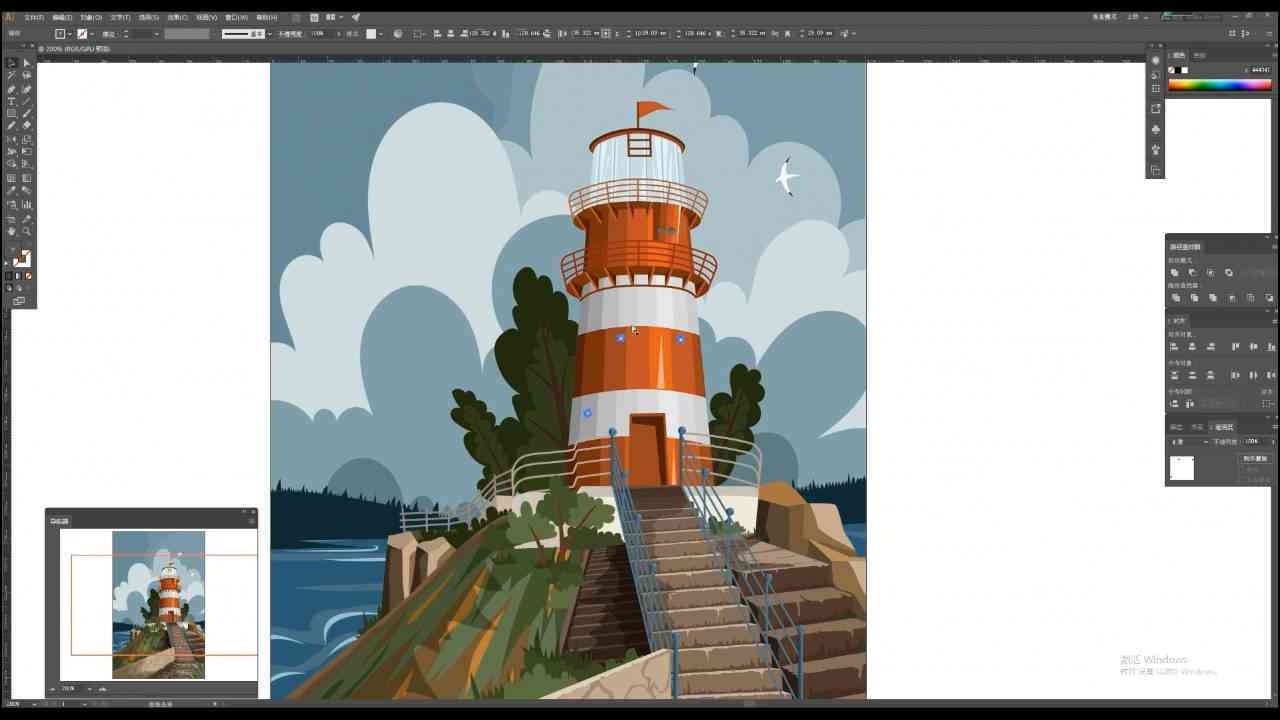Click the Unite shape mode in Pathfinder
This screenshot has width=1280, height=720.
[1174, 272]
